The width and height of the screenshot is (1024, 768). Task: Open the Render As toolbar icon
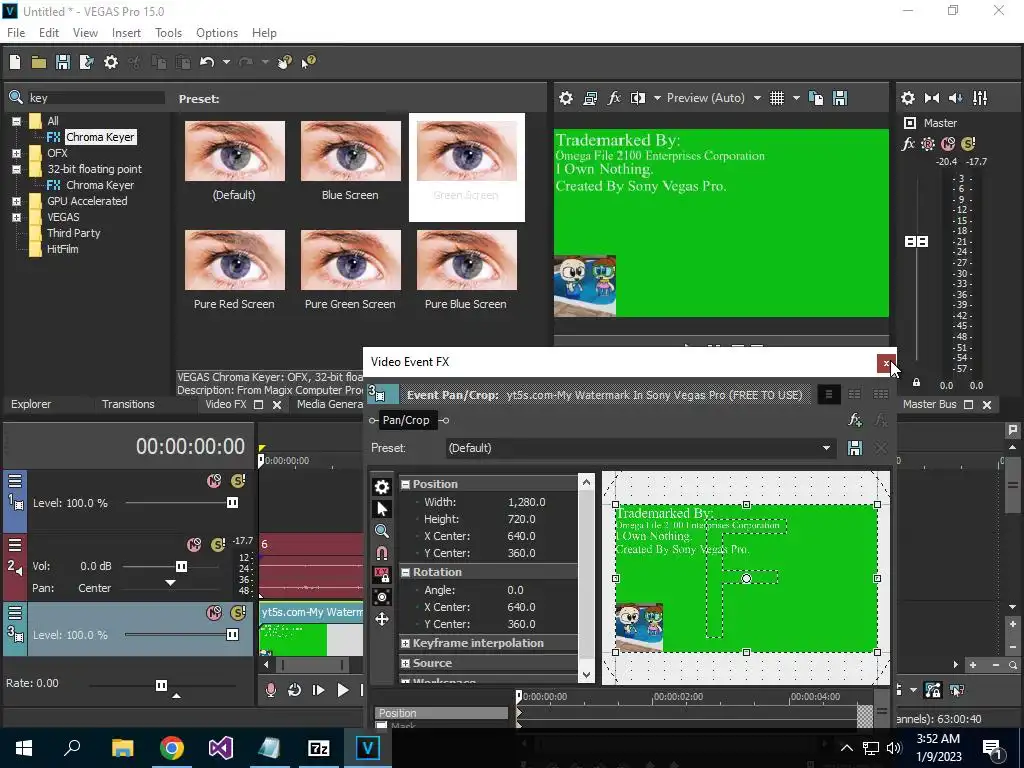click(x=86, y=62)
